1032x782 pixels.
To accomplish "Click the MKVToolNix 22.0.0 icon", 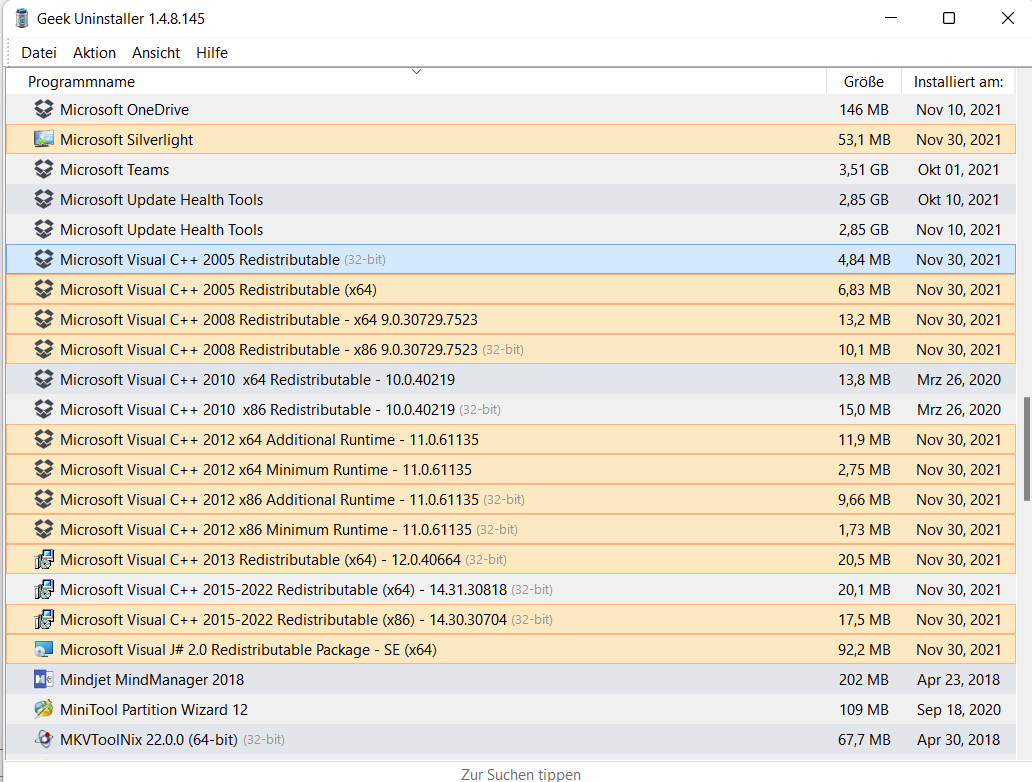I will [x=43, y=739].
